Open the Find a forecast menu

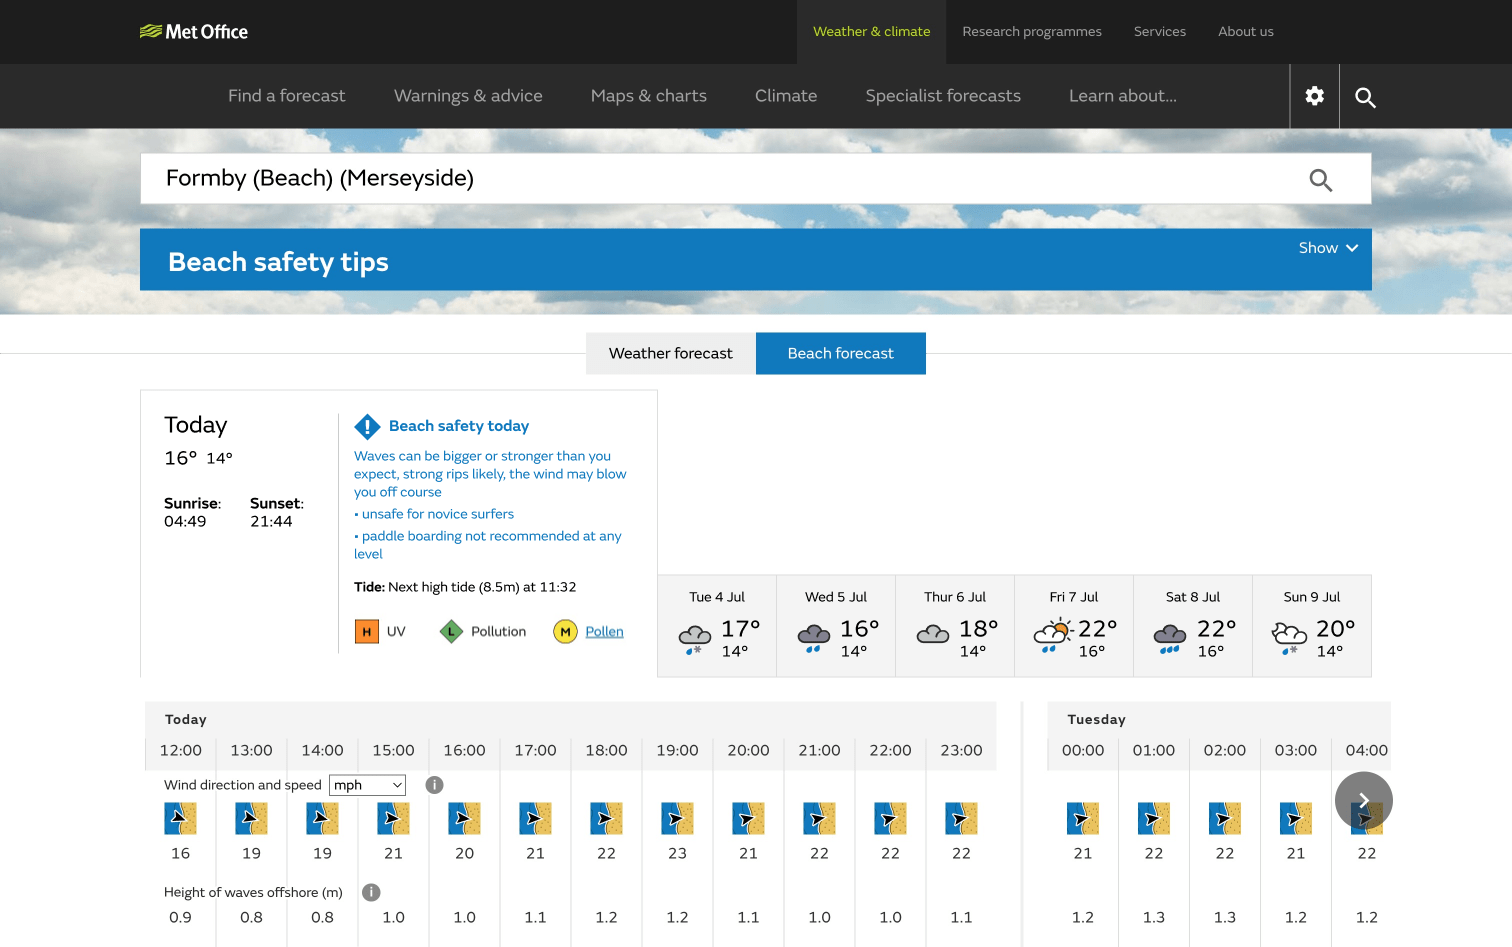click(x=286, y=96)
